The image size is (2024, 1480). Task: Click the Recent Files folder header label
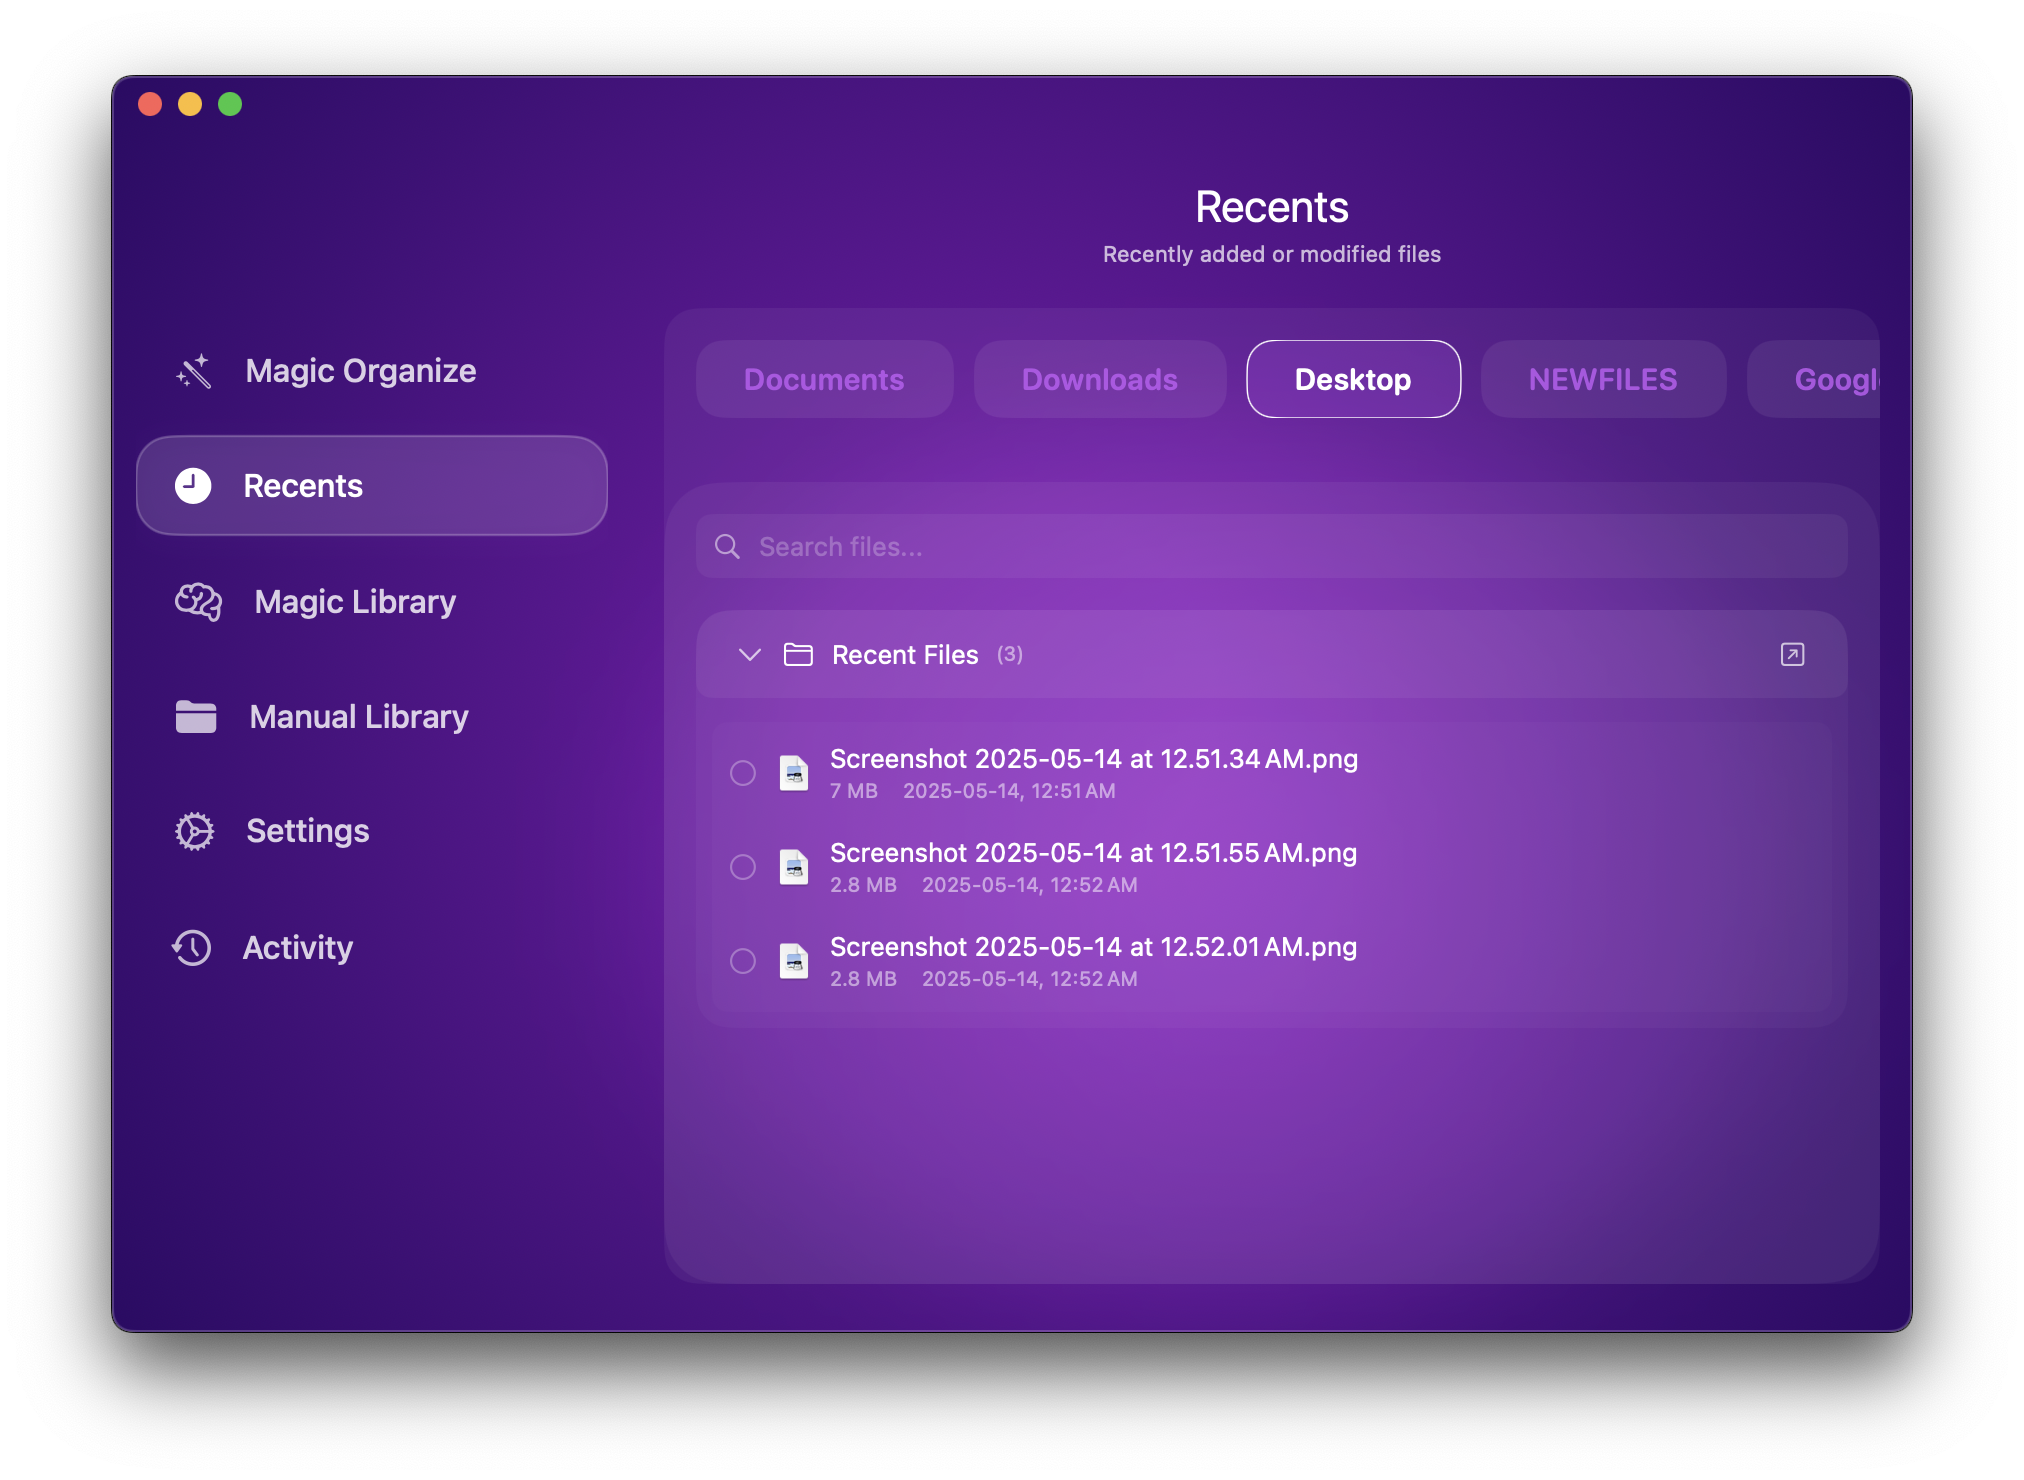904,655
